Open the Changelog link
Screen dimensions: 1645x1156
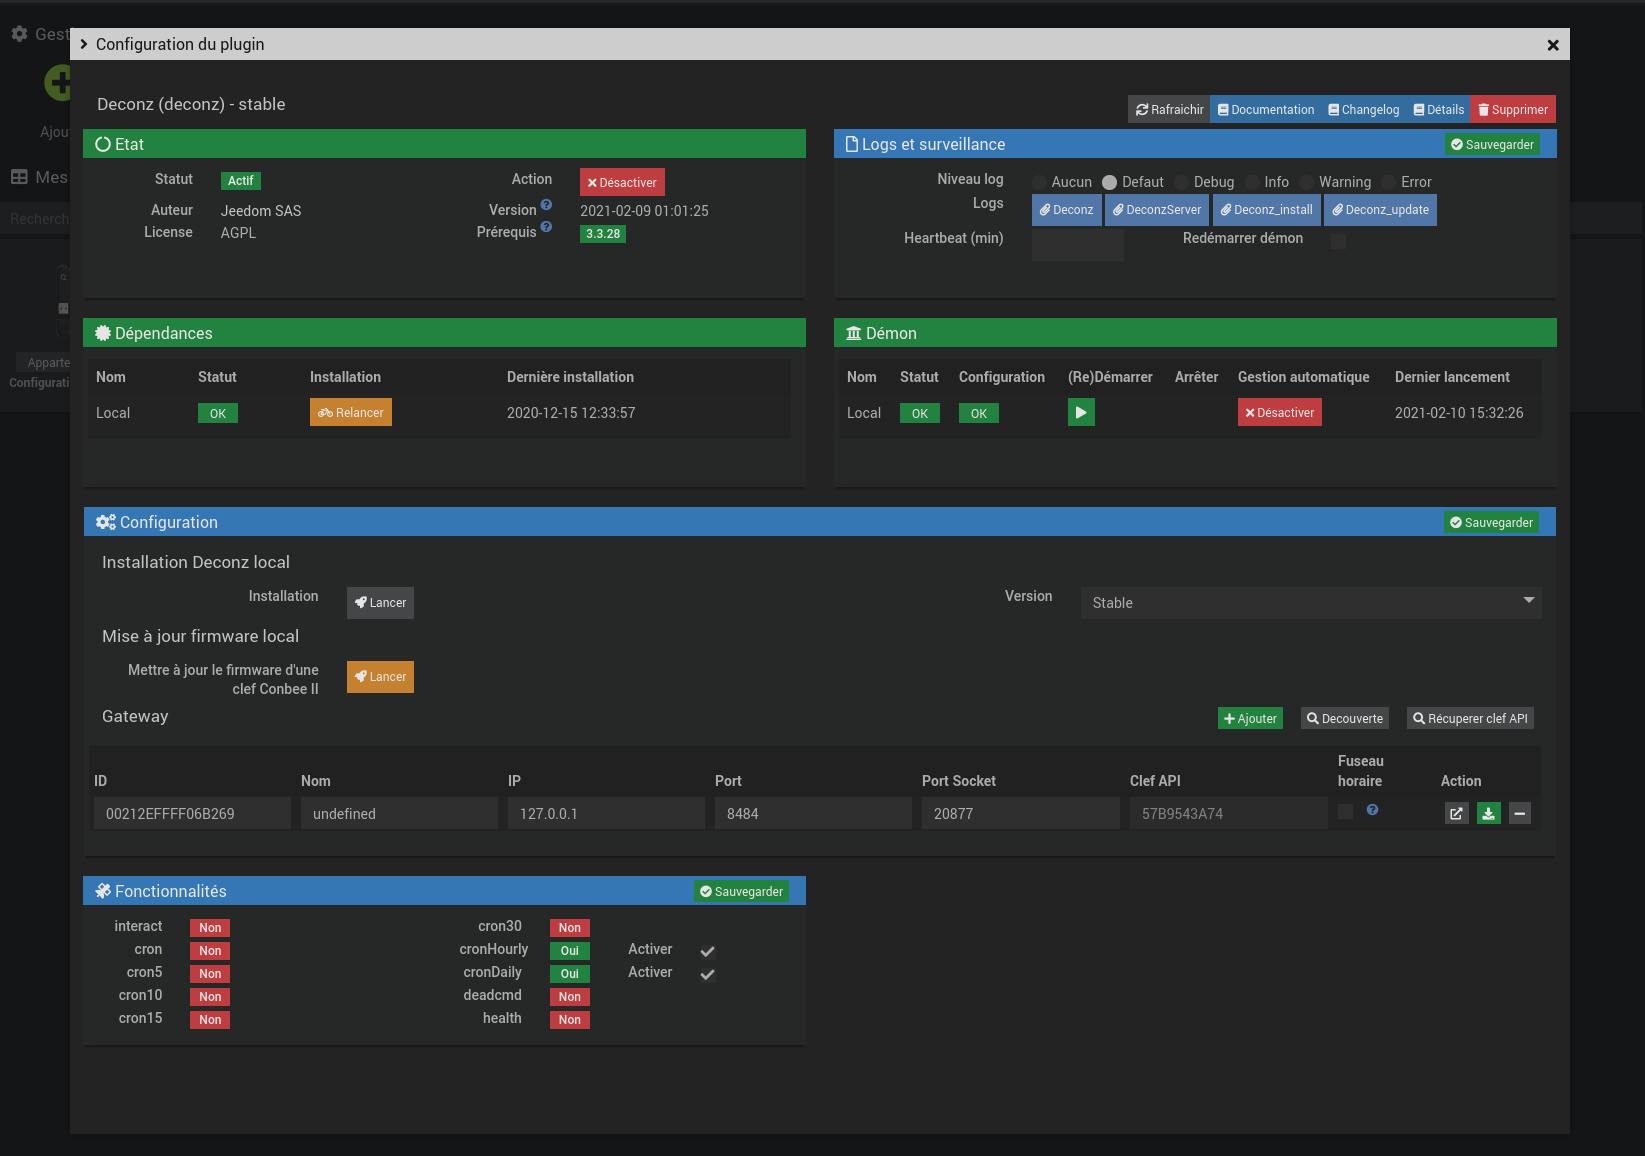1363,110
